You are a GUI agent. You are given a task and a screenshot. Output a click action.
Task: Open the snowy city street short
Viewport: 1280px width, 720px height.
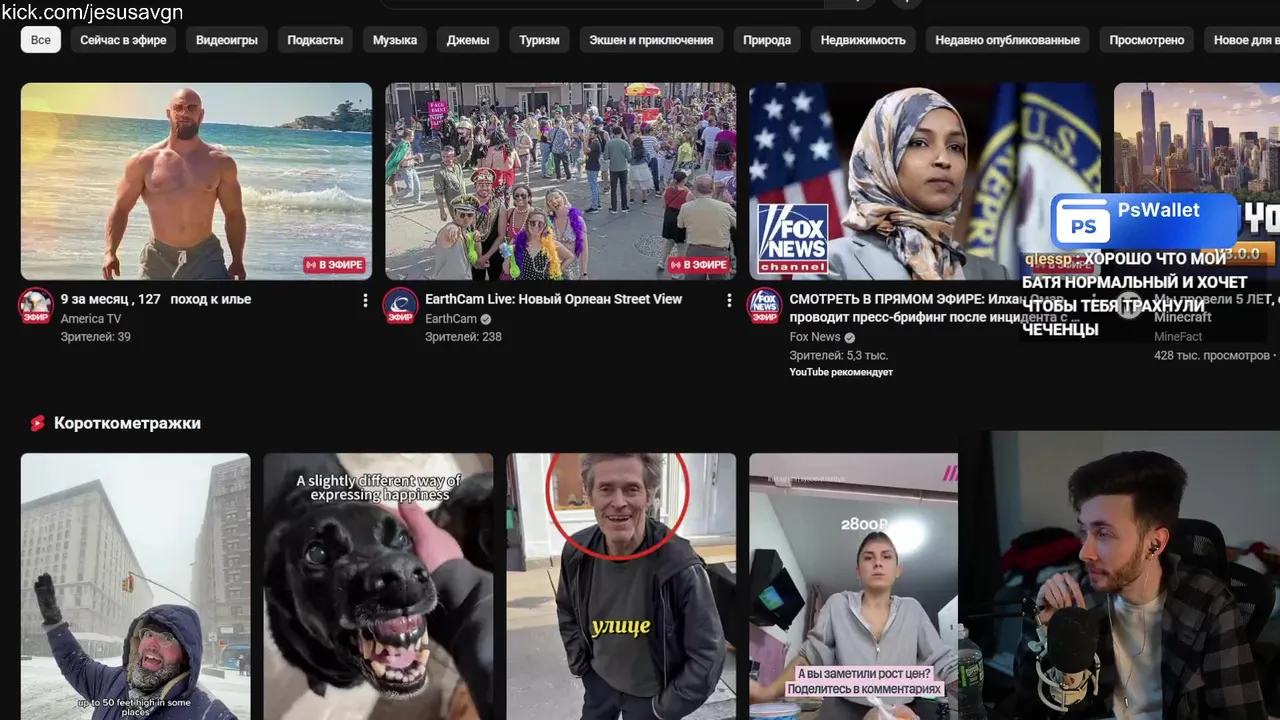tap(136, 586)
